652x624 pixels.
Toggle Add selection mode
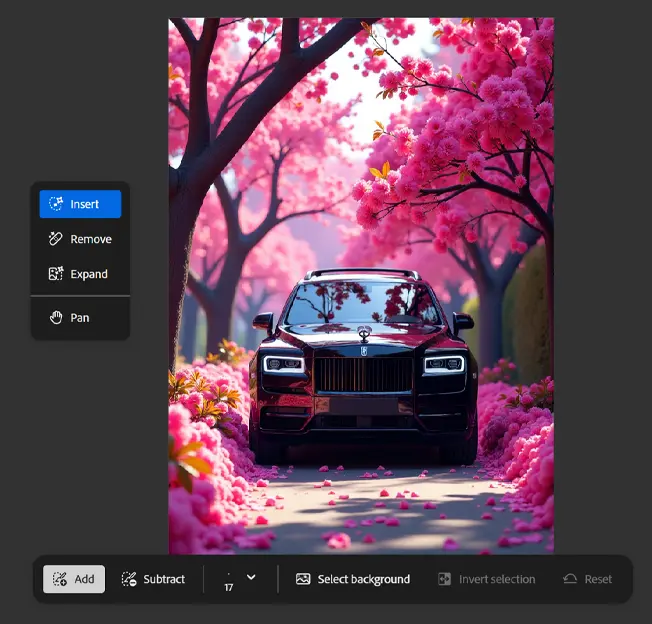click(74, 579)
